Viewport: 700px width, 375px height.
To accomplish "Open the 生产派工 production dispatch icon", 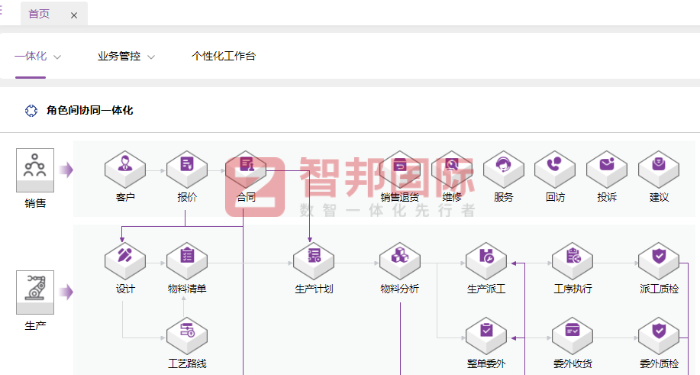I will coord(486,261).
